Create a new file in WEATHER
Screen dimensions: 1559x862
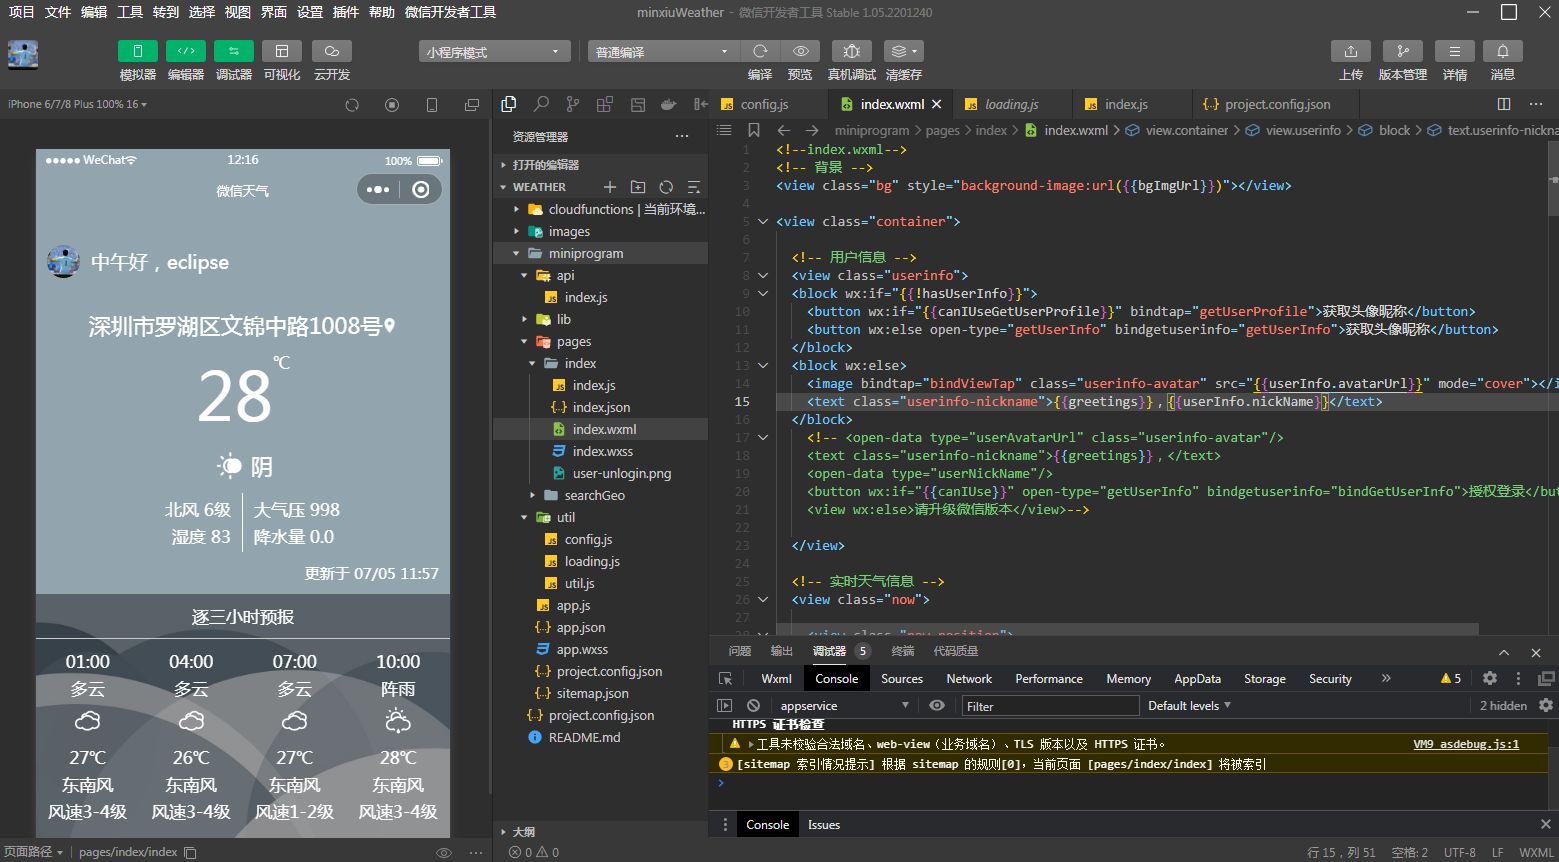click(x=610, y=187)
